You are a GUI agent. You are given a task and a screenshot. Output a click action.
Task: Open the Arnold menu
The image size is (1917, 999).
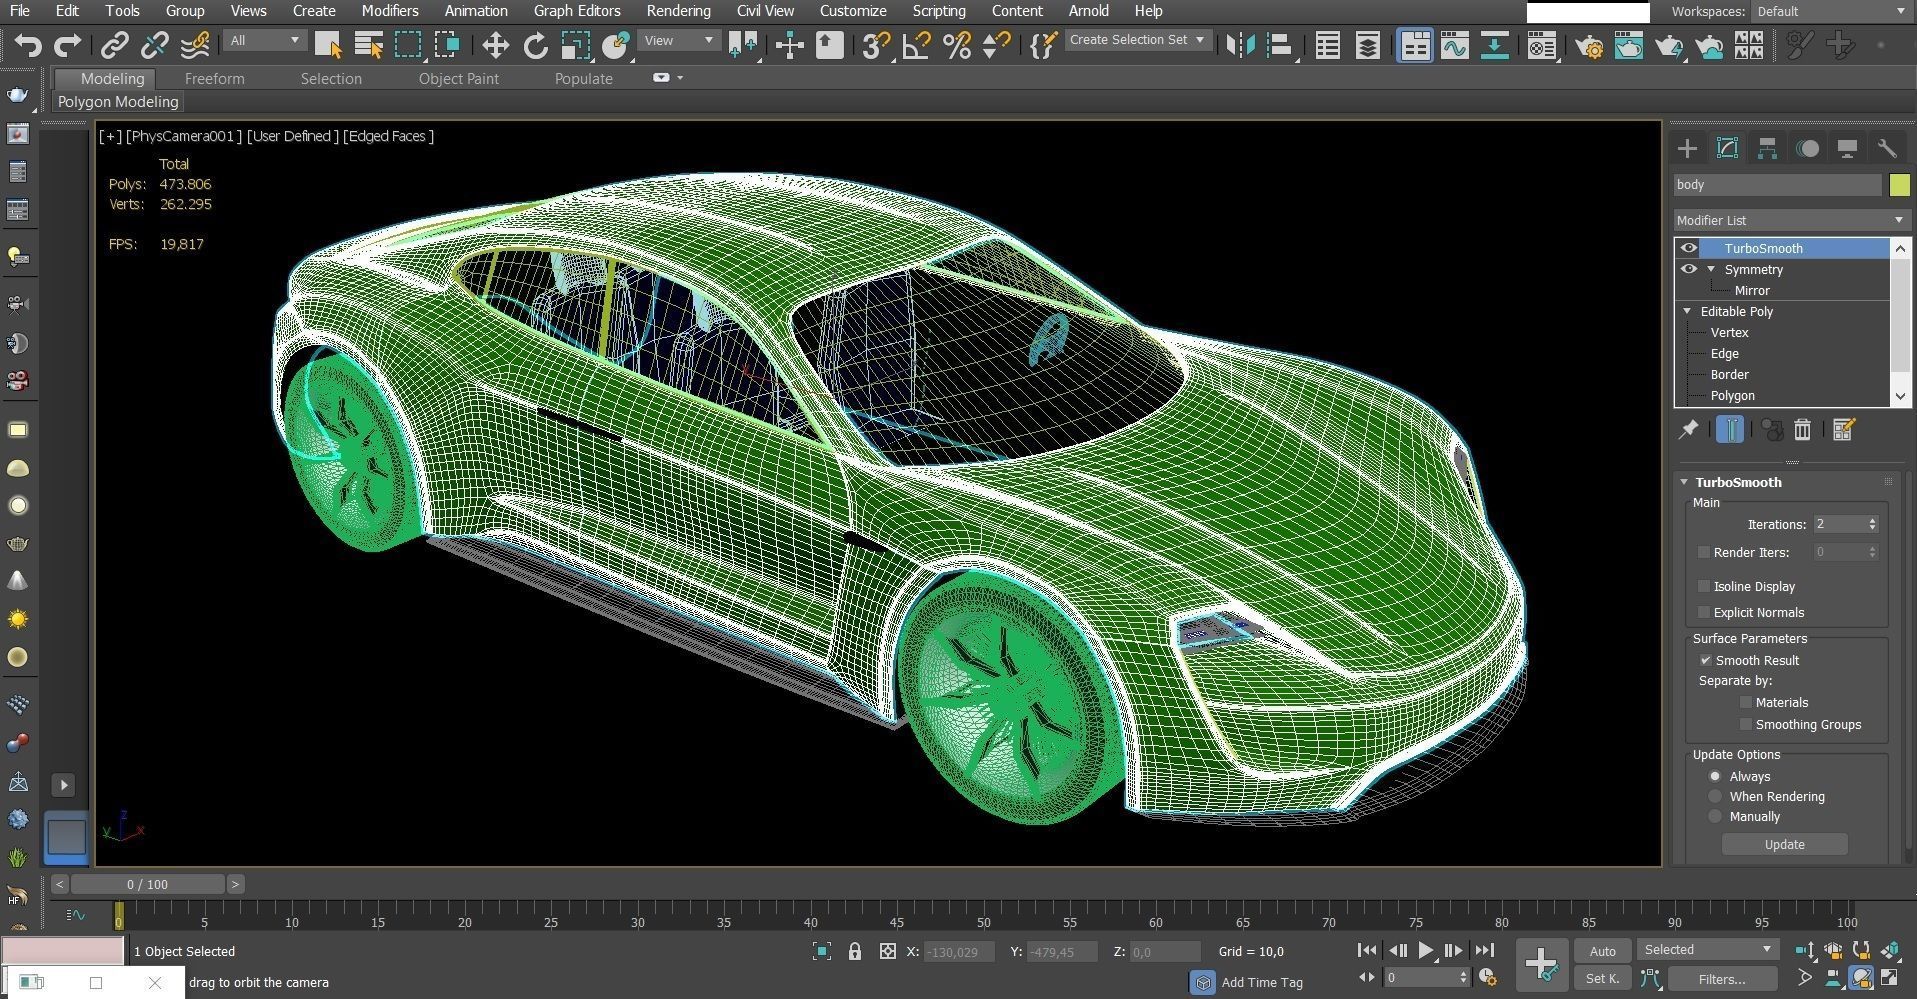(1088, 11)
